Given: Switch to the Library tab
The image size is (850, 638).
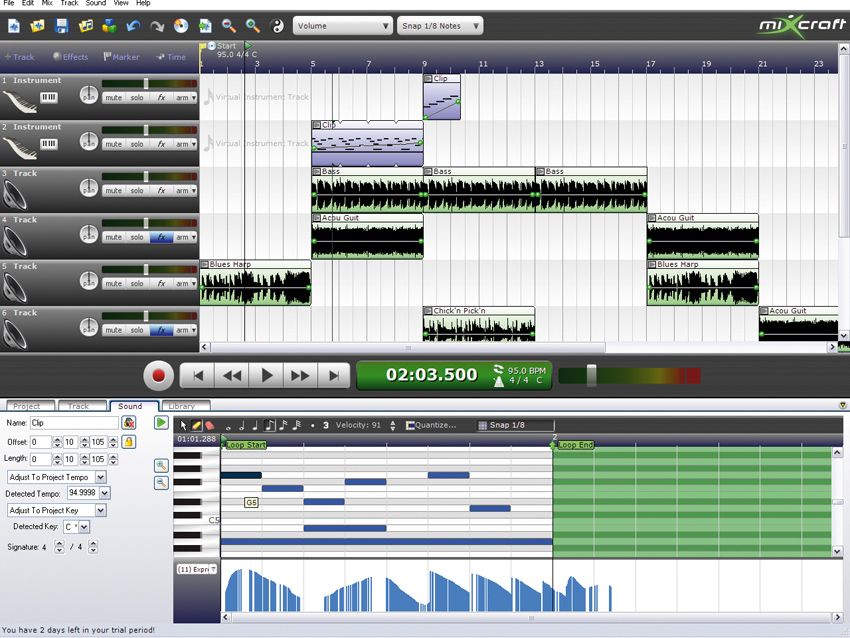Looking at the screenshot, I should [x=182, y=406].
